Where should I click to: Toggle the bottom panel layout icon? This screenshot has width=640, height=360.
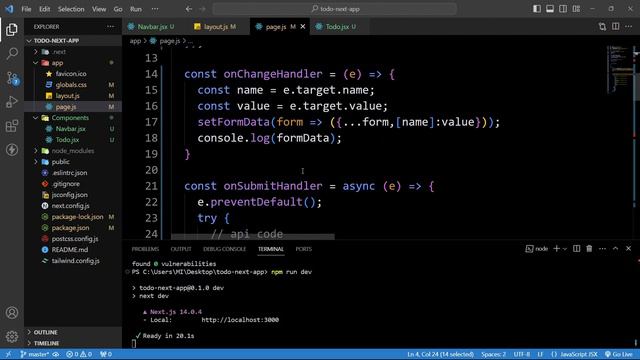[x=550, y=9]
